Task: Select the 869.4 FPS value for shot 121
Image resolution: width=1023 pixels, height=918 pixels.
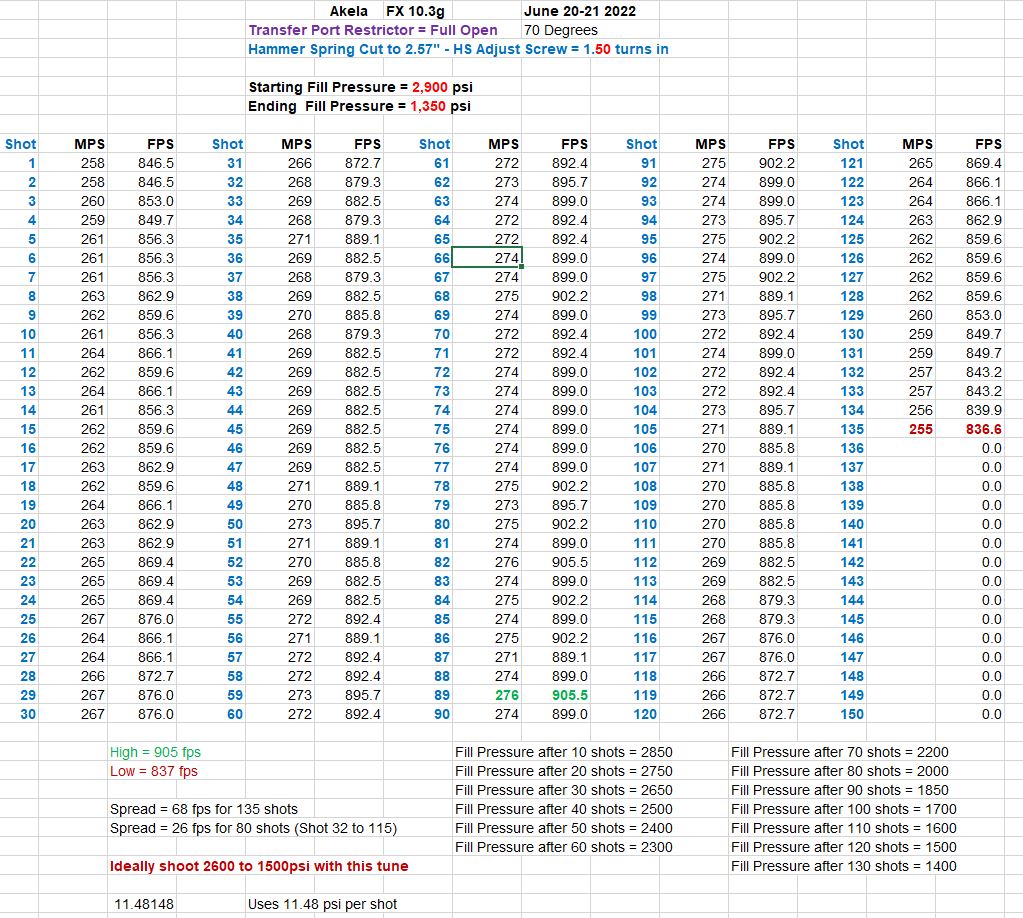Action: coord(984,163)
